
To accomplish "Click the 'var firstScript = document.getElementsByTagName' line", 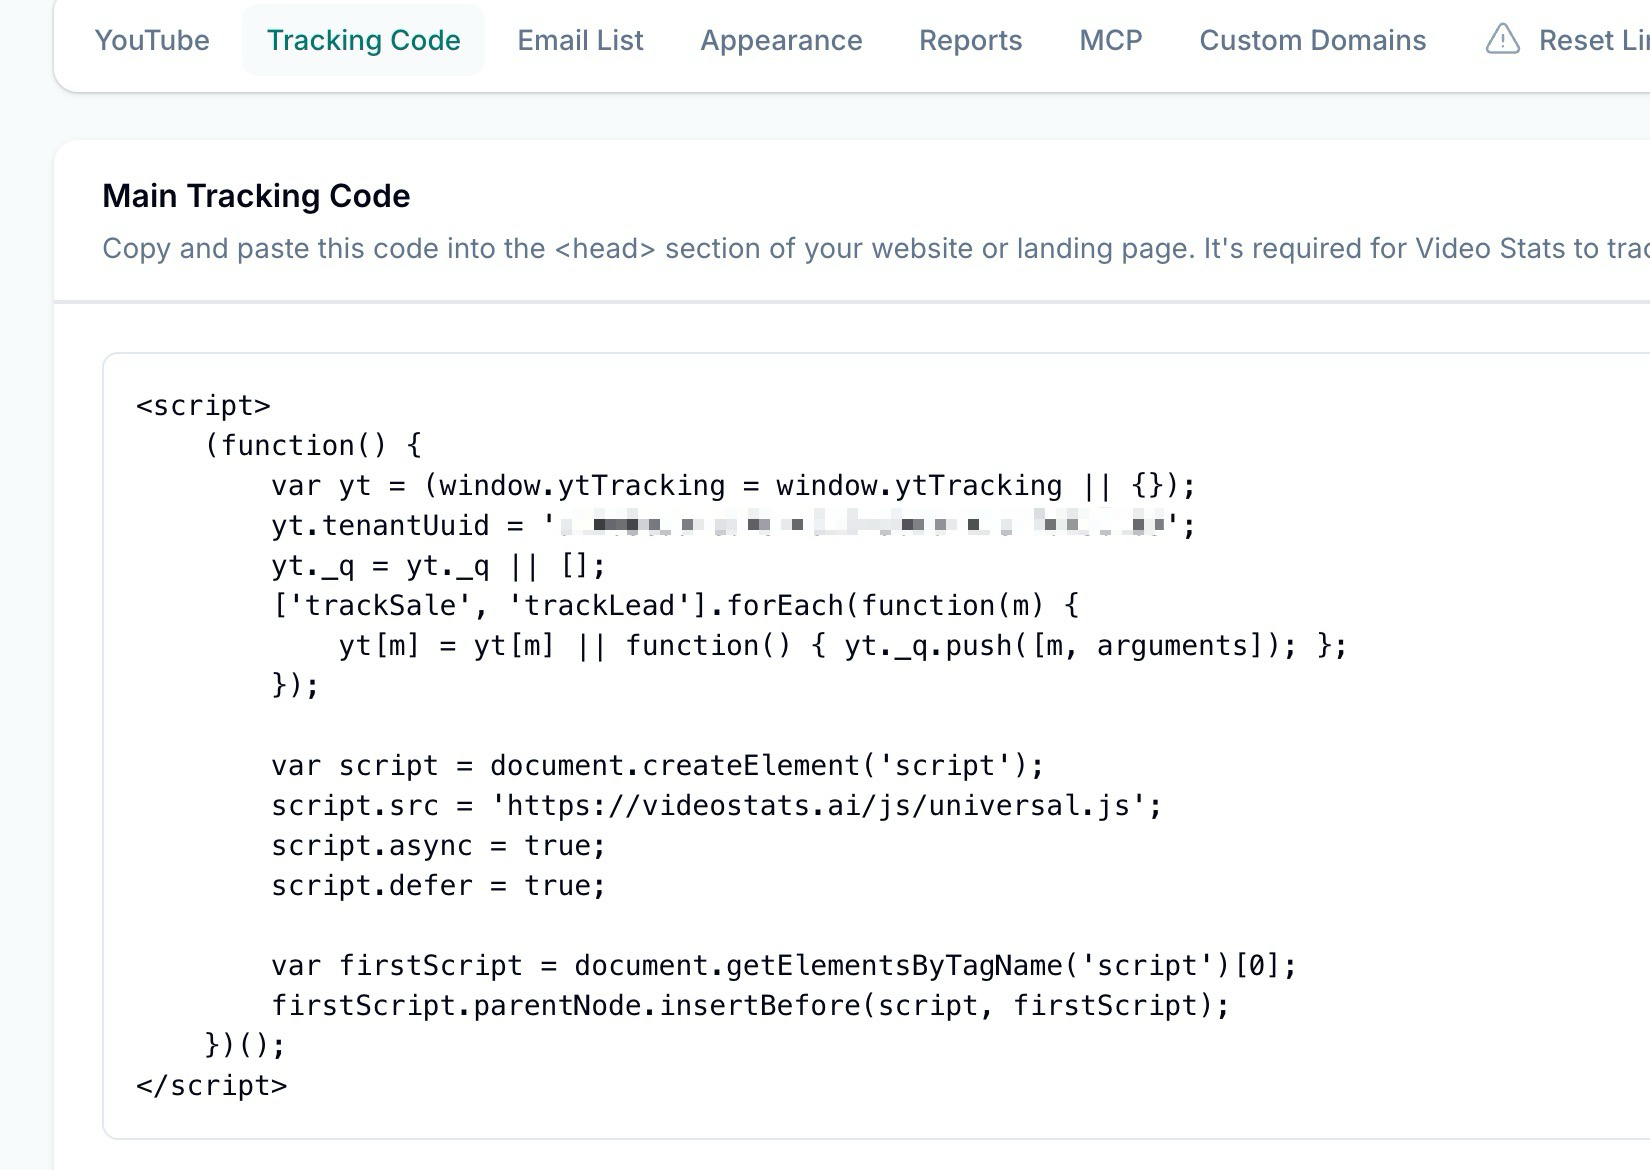I will pyautogui.click(x=784, y=965).
